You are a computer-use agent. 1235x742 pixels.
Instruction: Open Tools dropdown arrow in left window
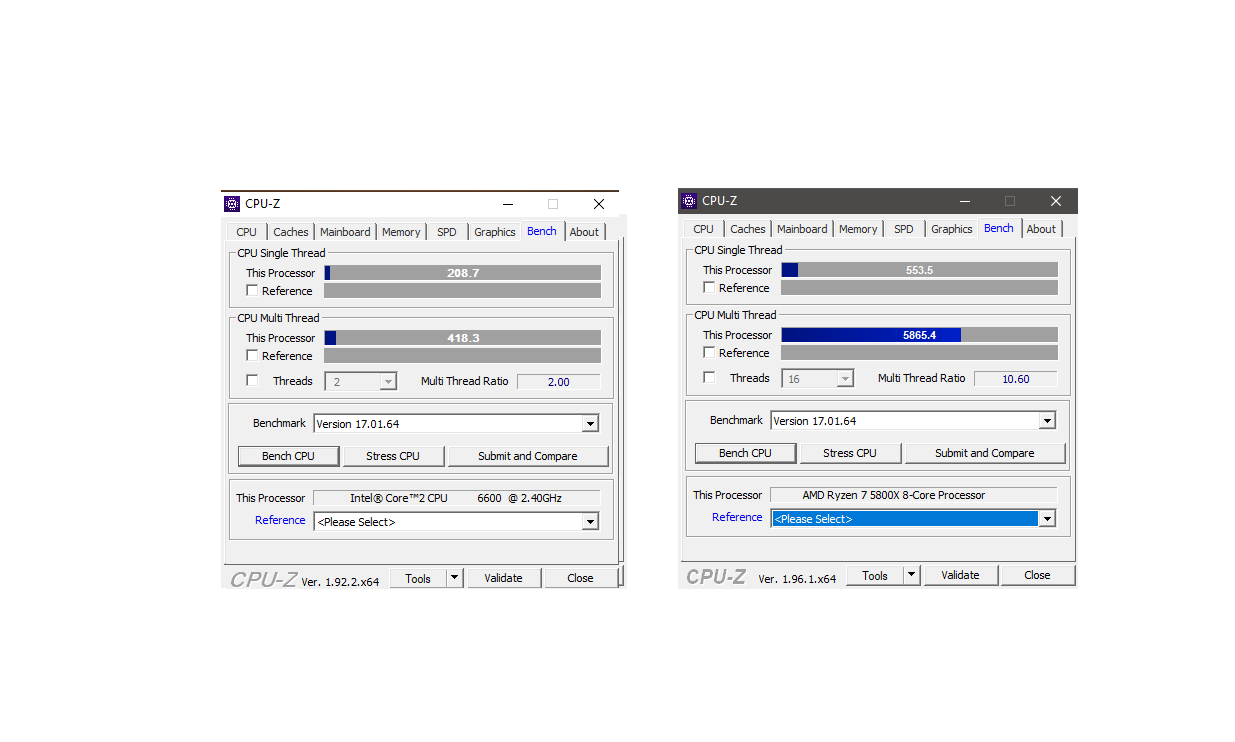[455, 578]
